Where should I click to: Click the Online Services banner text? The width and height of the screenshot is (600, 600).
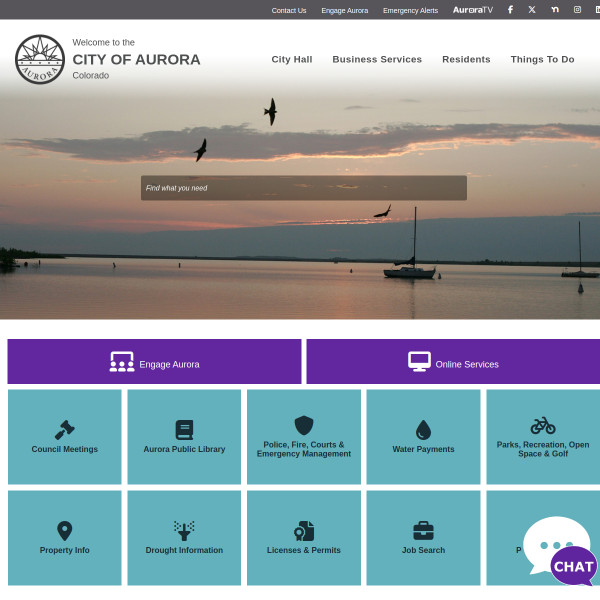467,364
